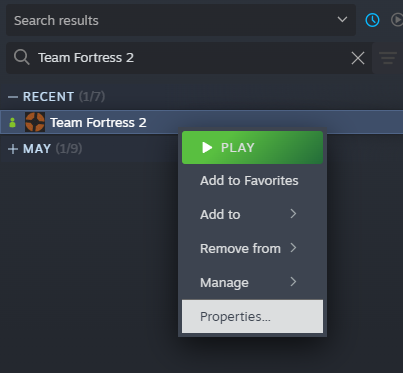Viewport: 403px width, 373px height.
Task: Select Properties... from context menu
Action: coord(252,316)
